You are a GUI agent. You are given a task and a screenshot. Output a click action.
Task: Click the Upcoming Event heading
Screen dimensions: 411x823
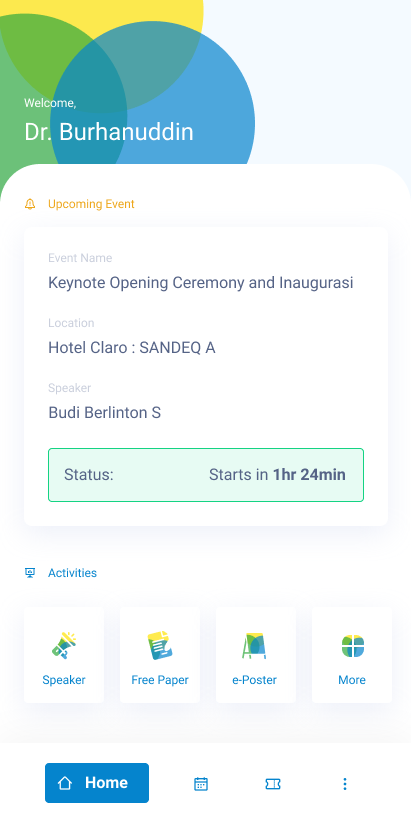[x=91, y=204]
